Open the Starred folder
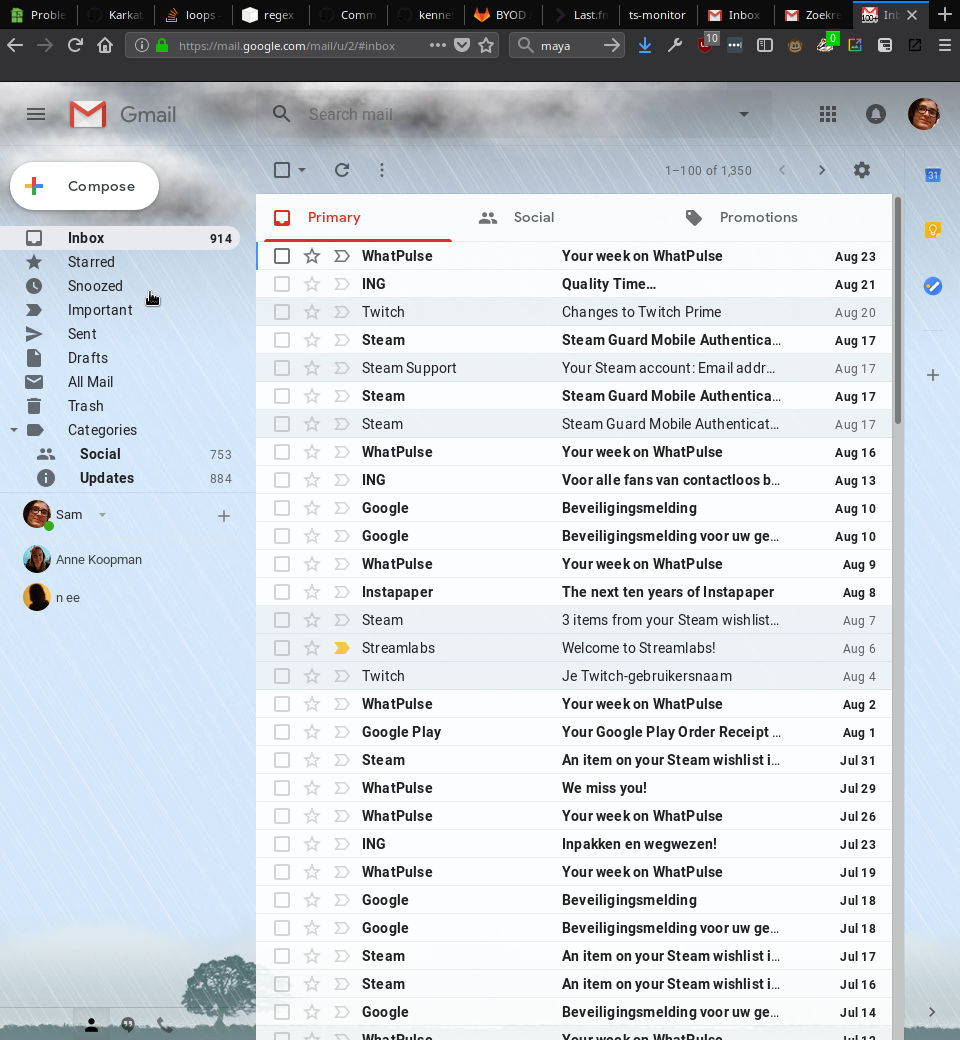The image size is (960, 1040). [x=91, y=262]
